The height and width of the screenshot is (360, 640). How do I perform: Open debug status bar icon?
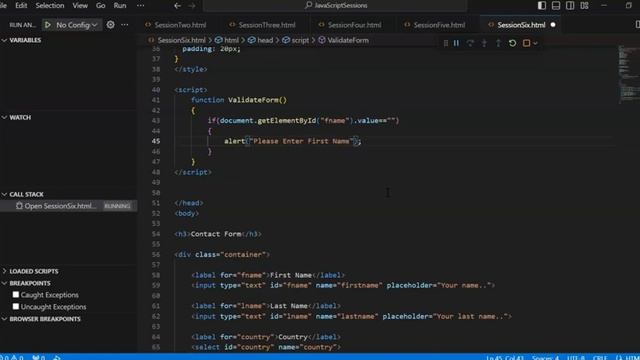57,357
